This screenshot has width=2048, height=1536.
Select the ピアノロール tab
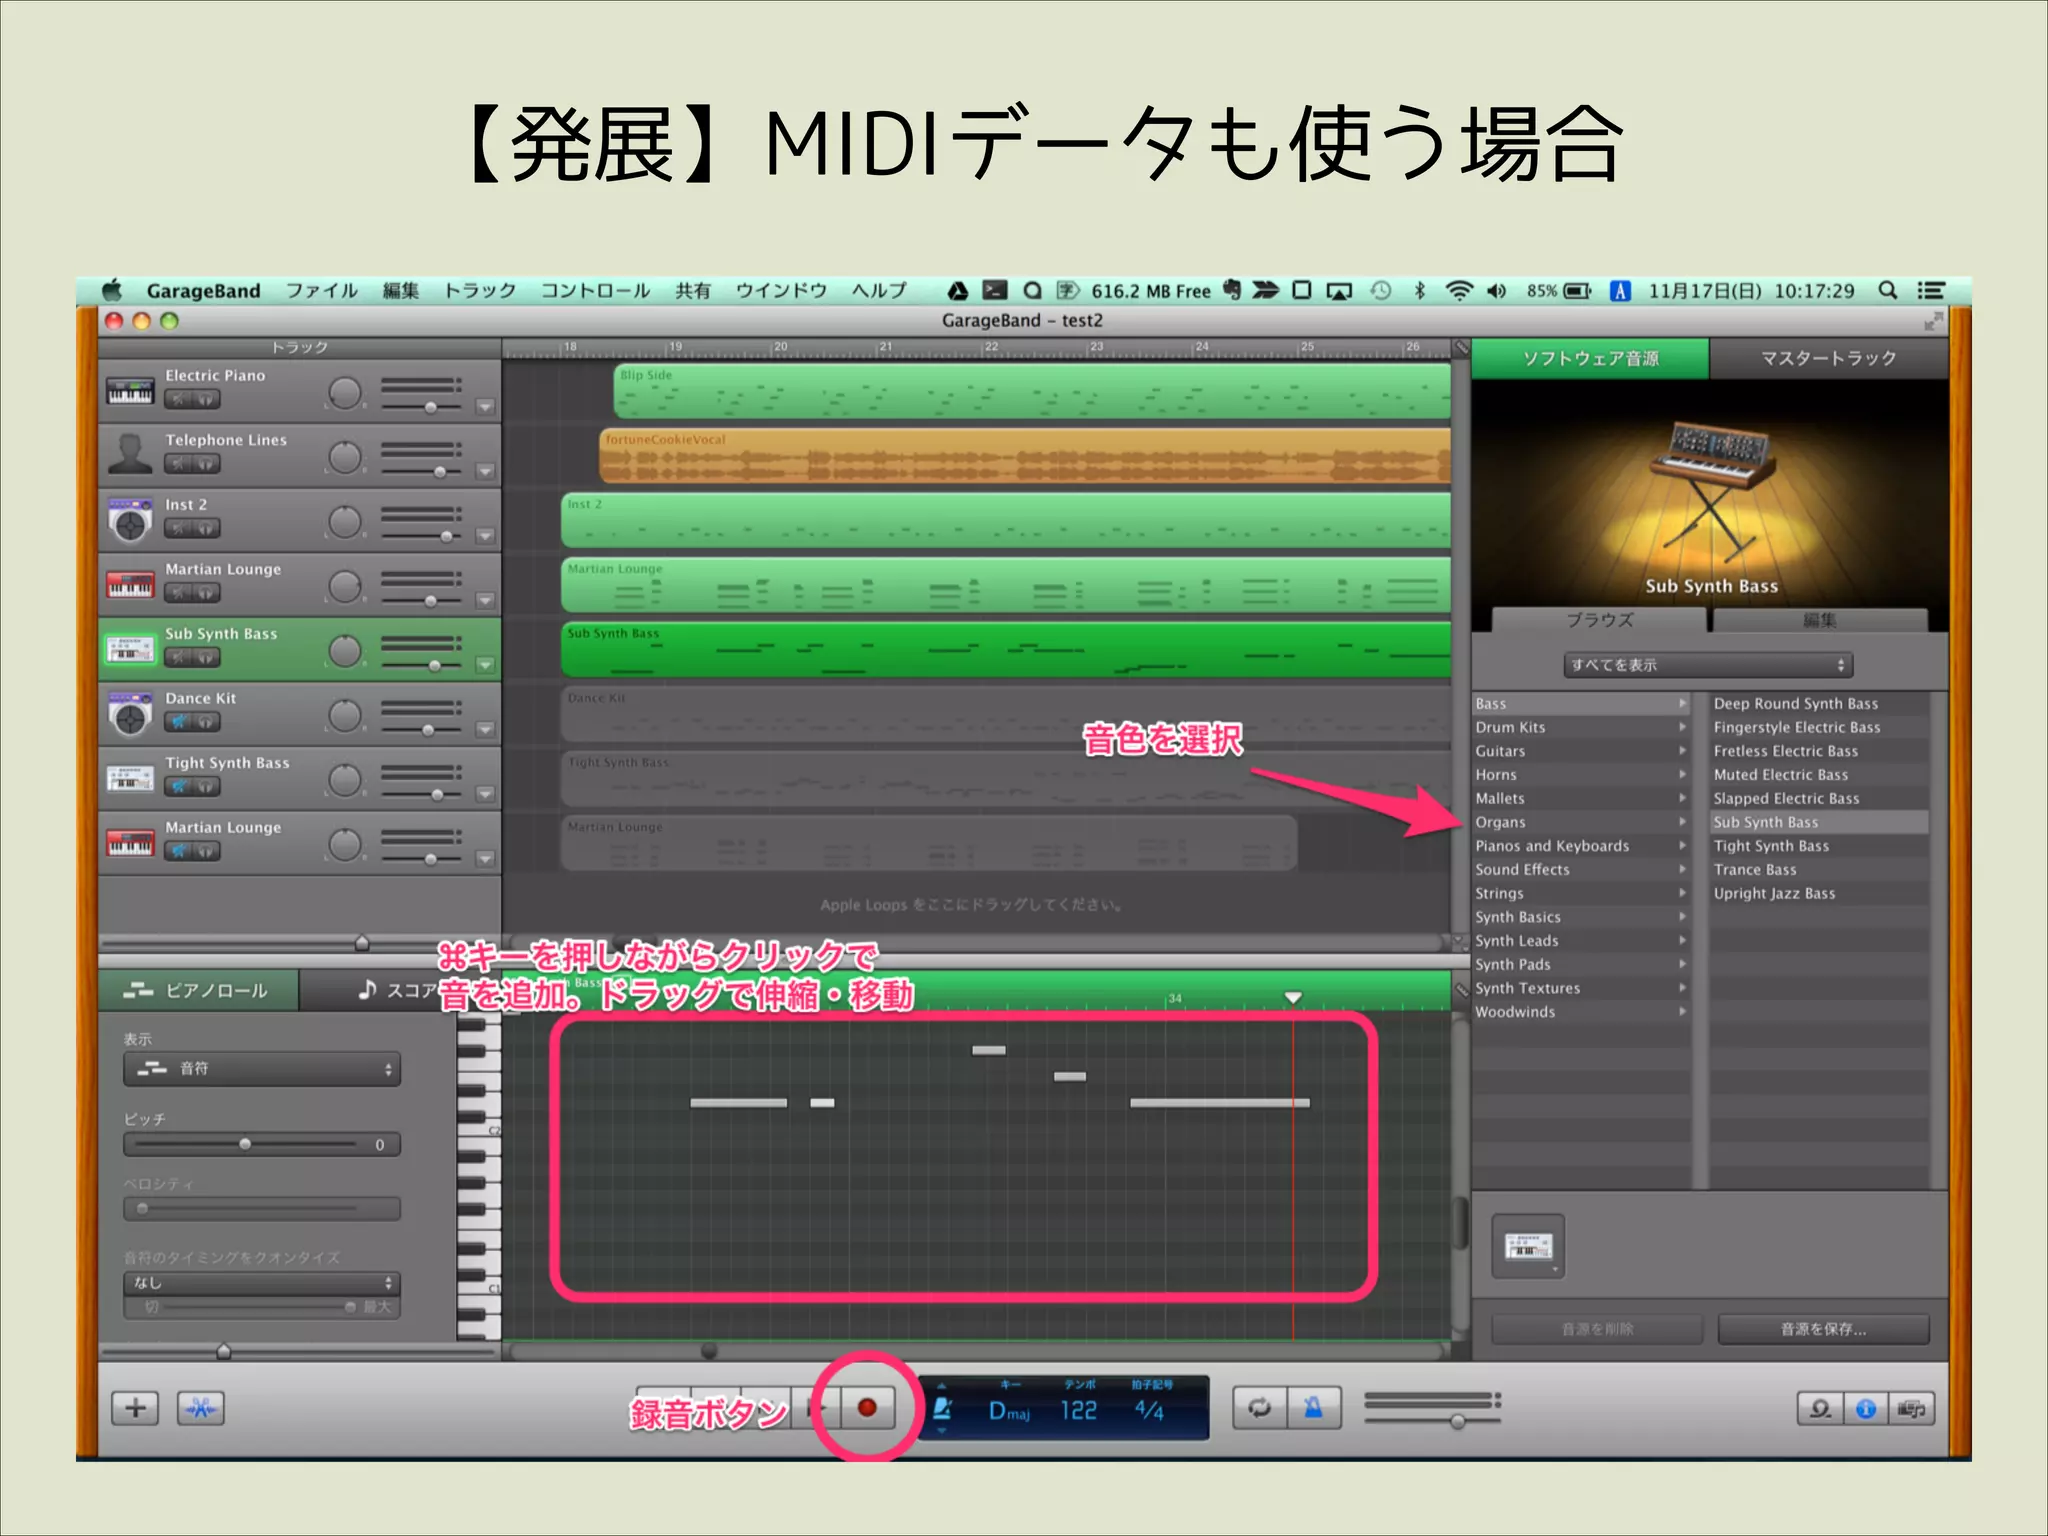pos(198,990)
